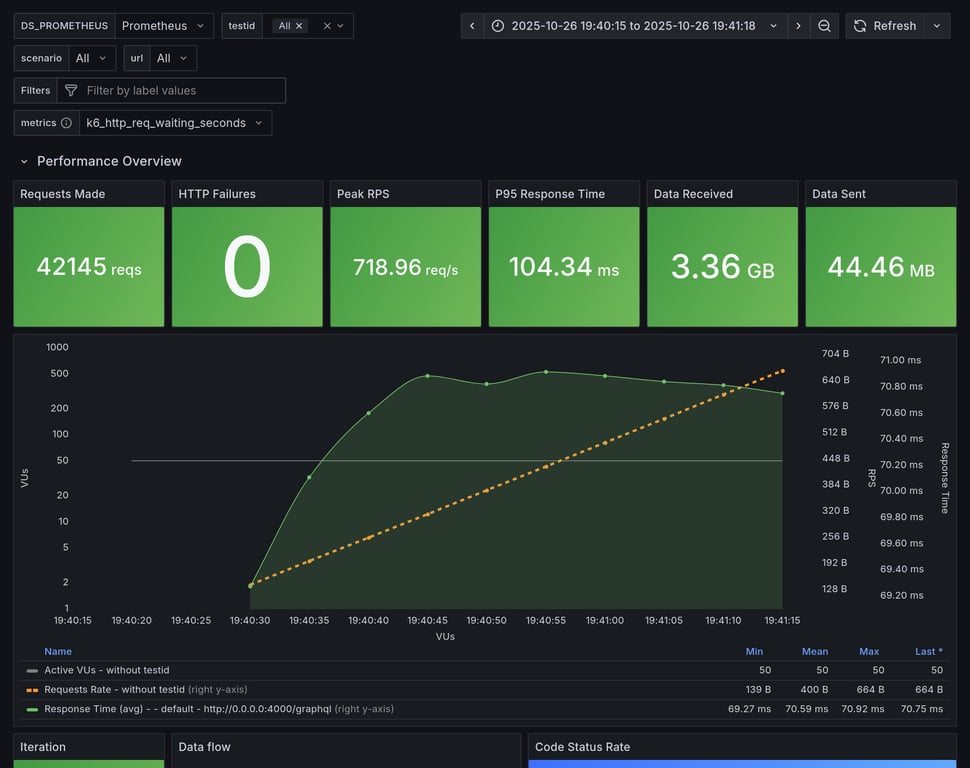Open the Prometheus data source dropdown
The width and height of the screenshot is (970, 768).
164,26
